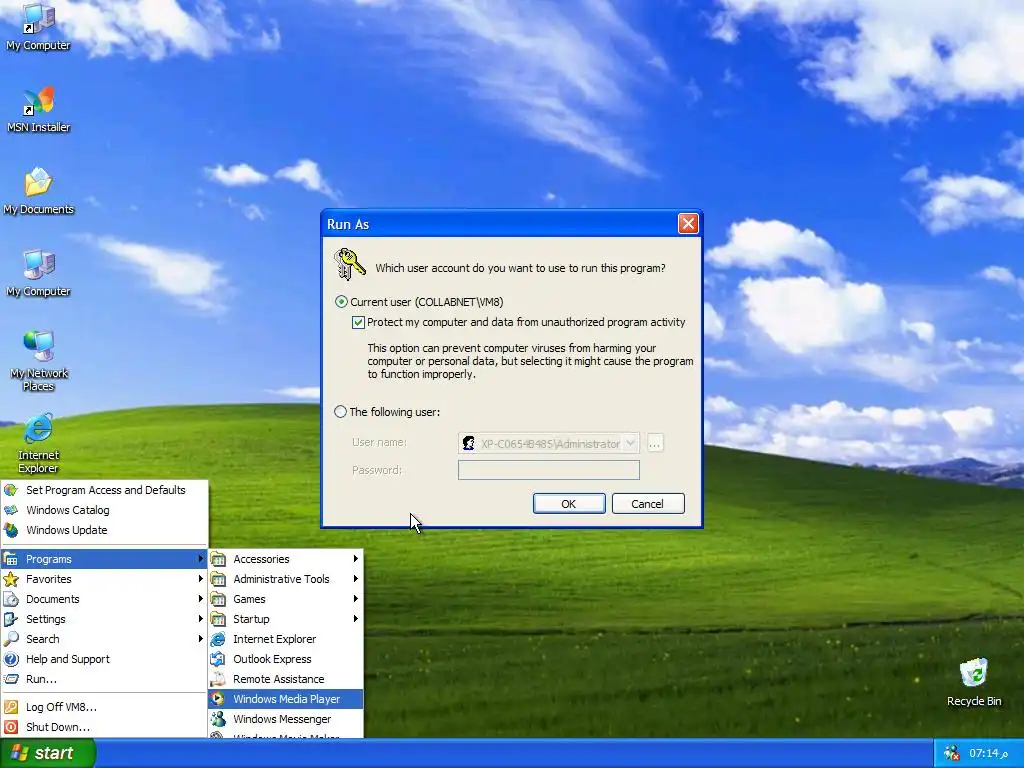Click the Windows Messenger icon in Programs menu
Image resolution: width=1024 pixels, height=768 pixels.
coord(218,719)
